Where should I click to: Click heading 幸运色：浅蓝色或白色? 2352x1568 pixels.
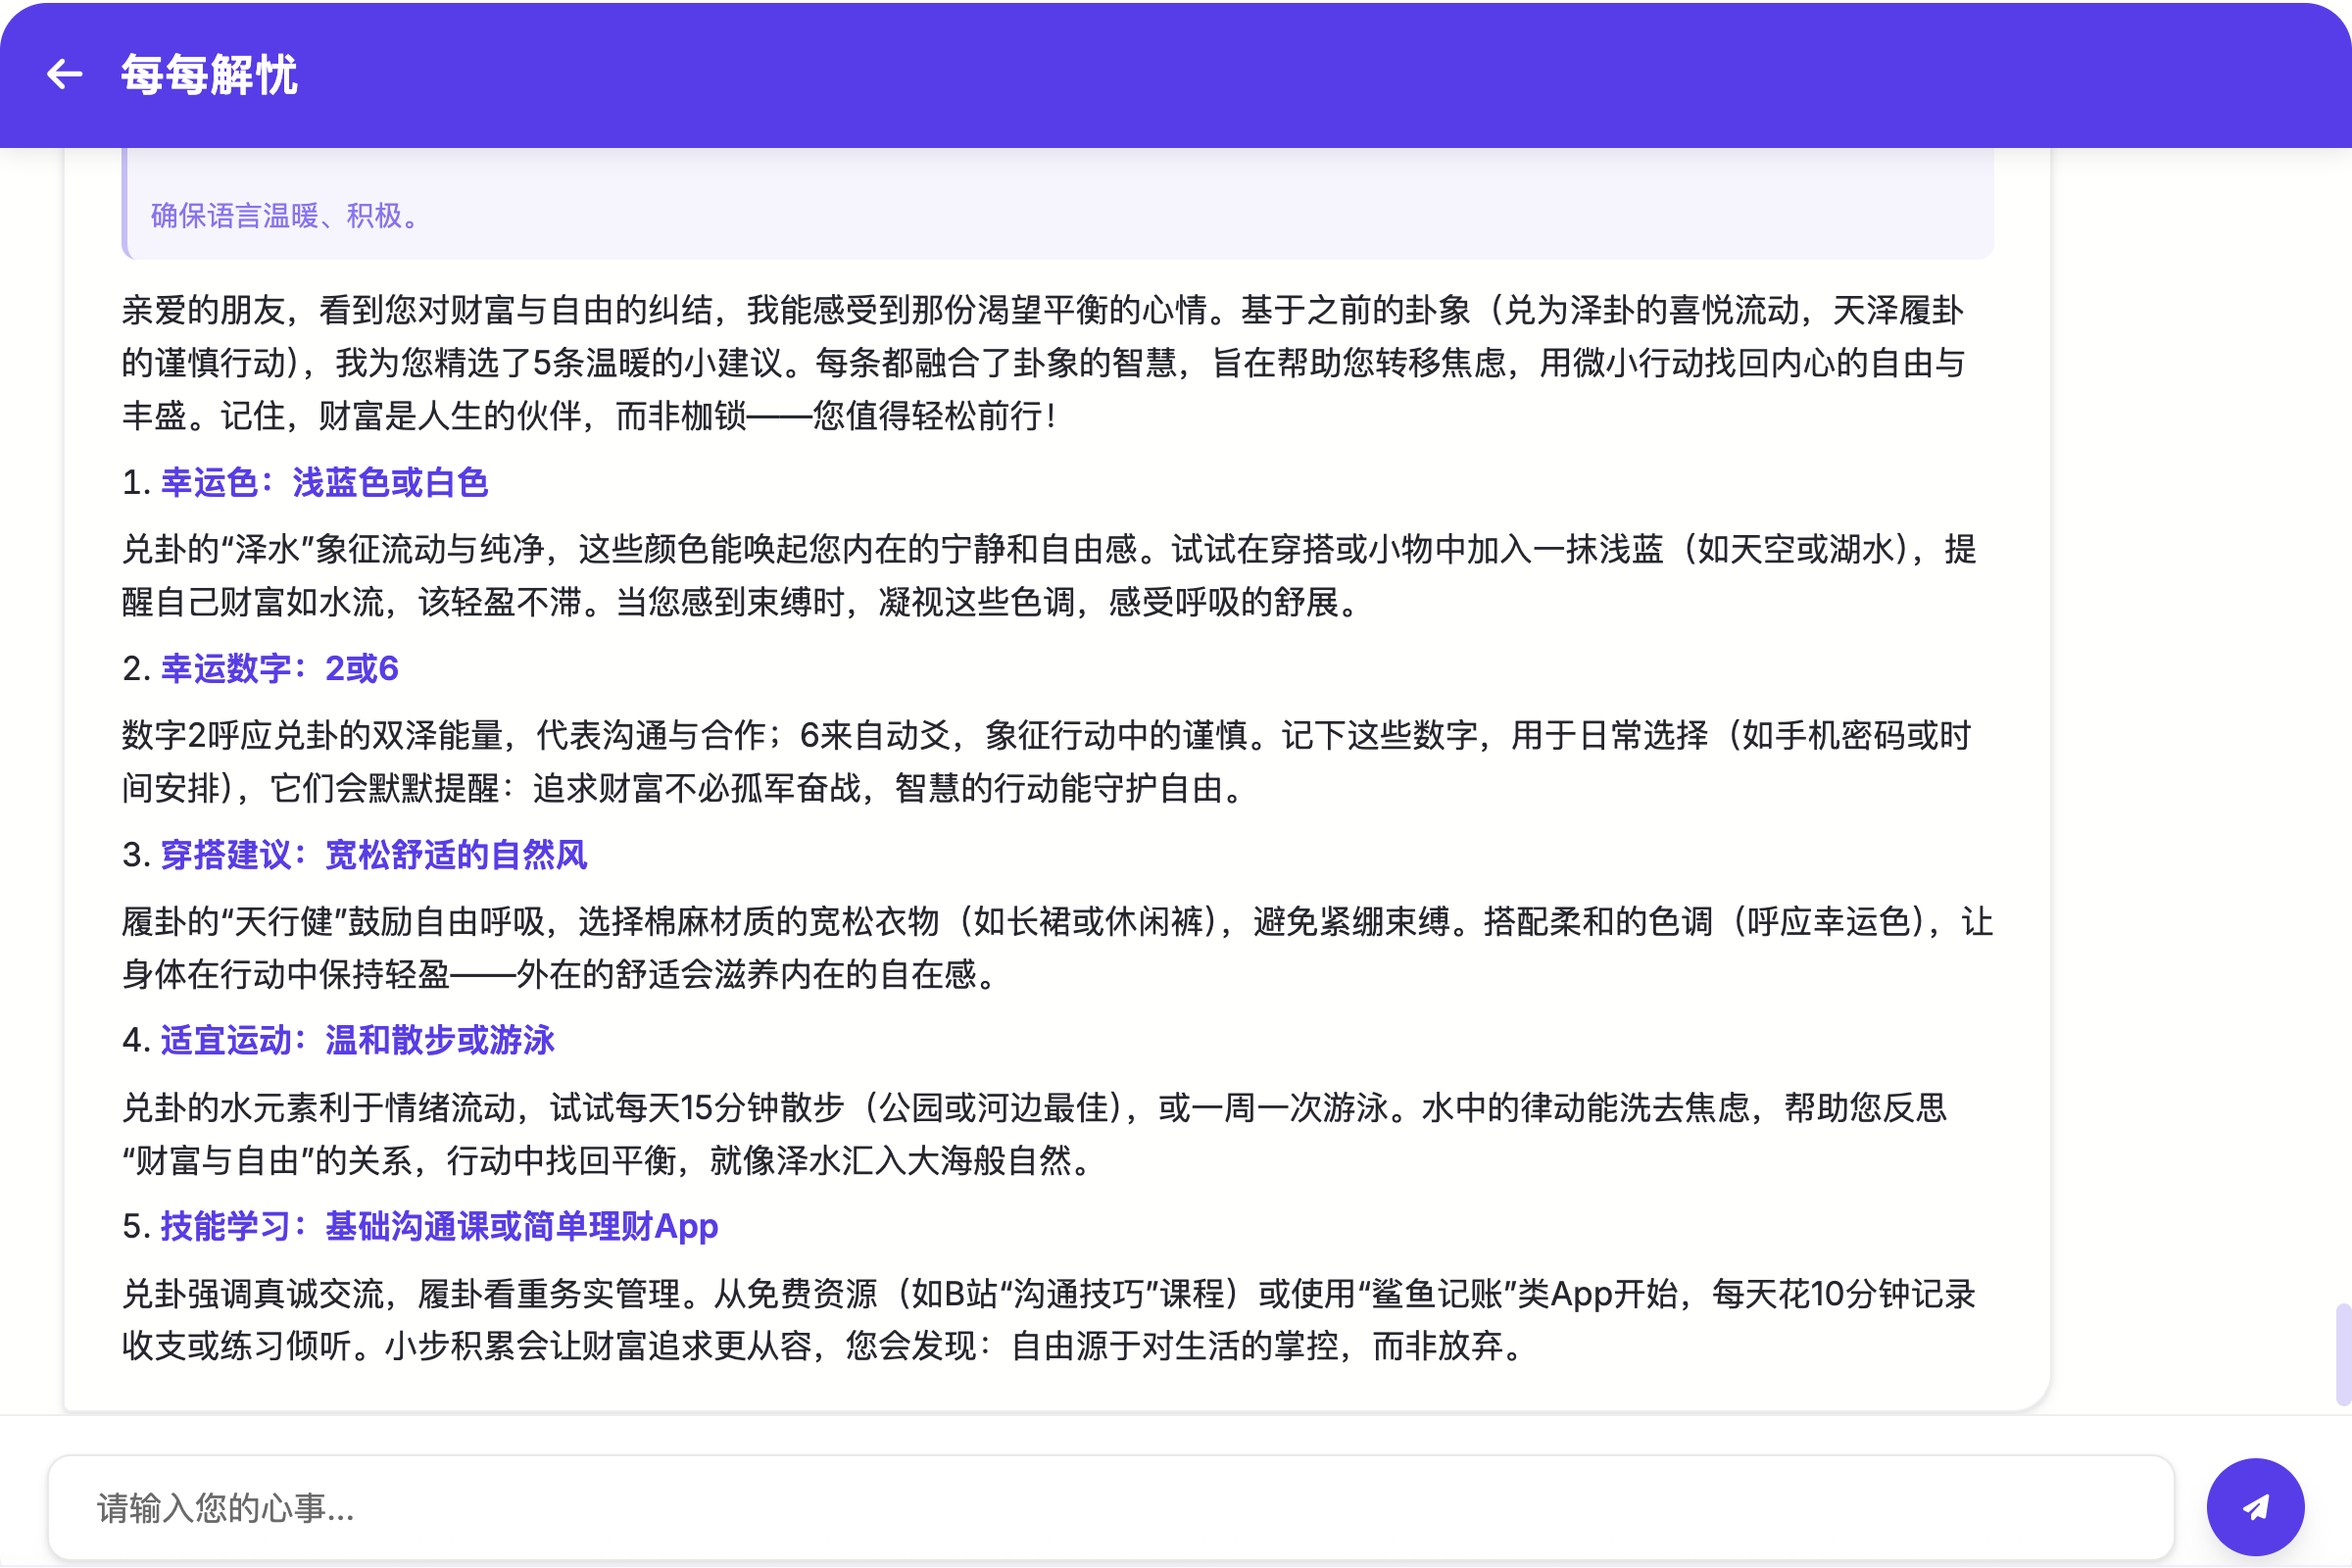click(x=324, y=483)
